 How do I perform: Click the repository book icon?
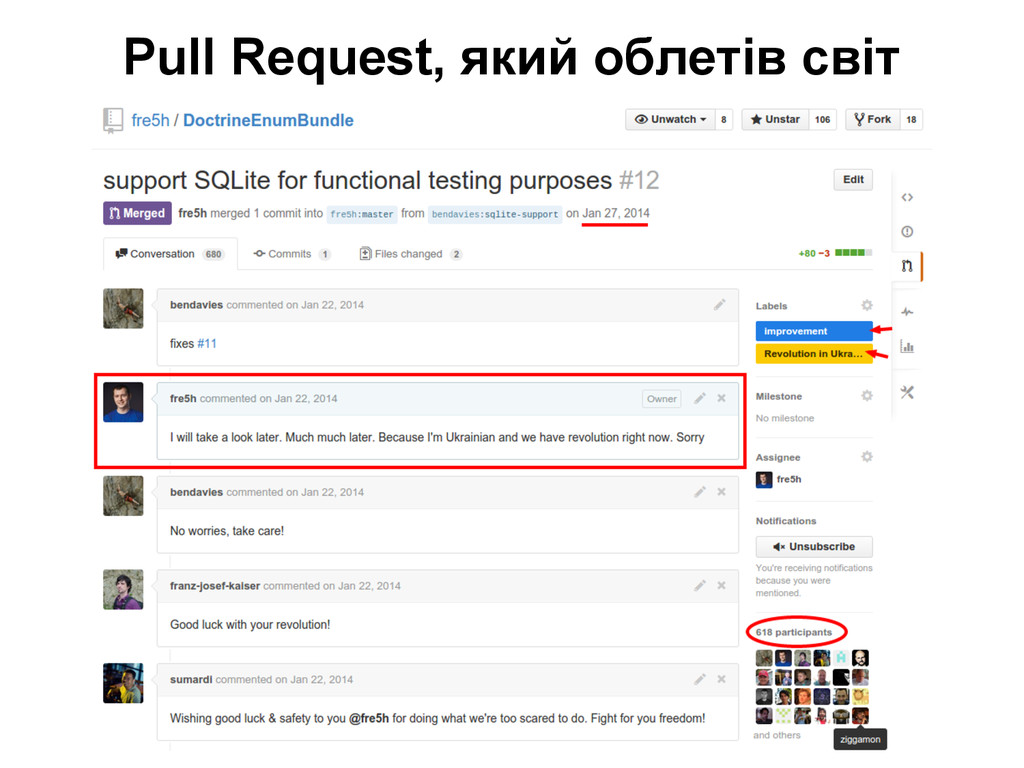113,121
